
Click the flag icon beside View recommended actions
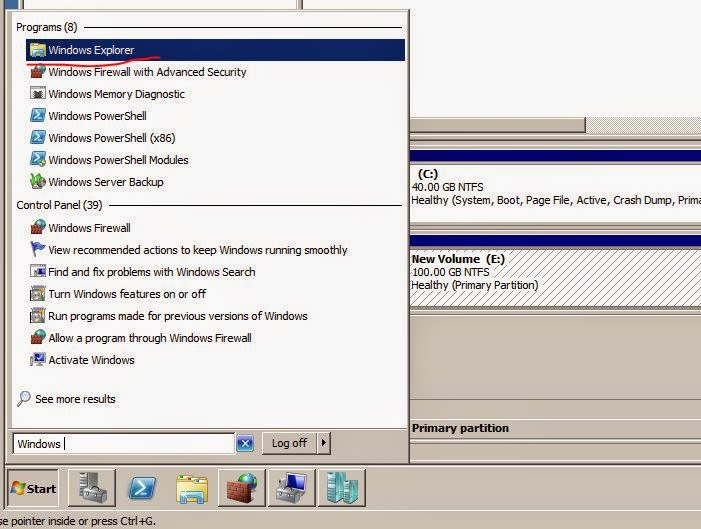click(38, 249)
